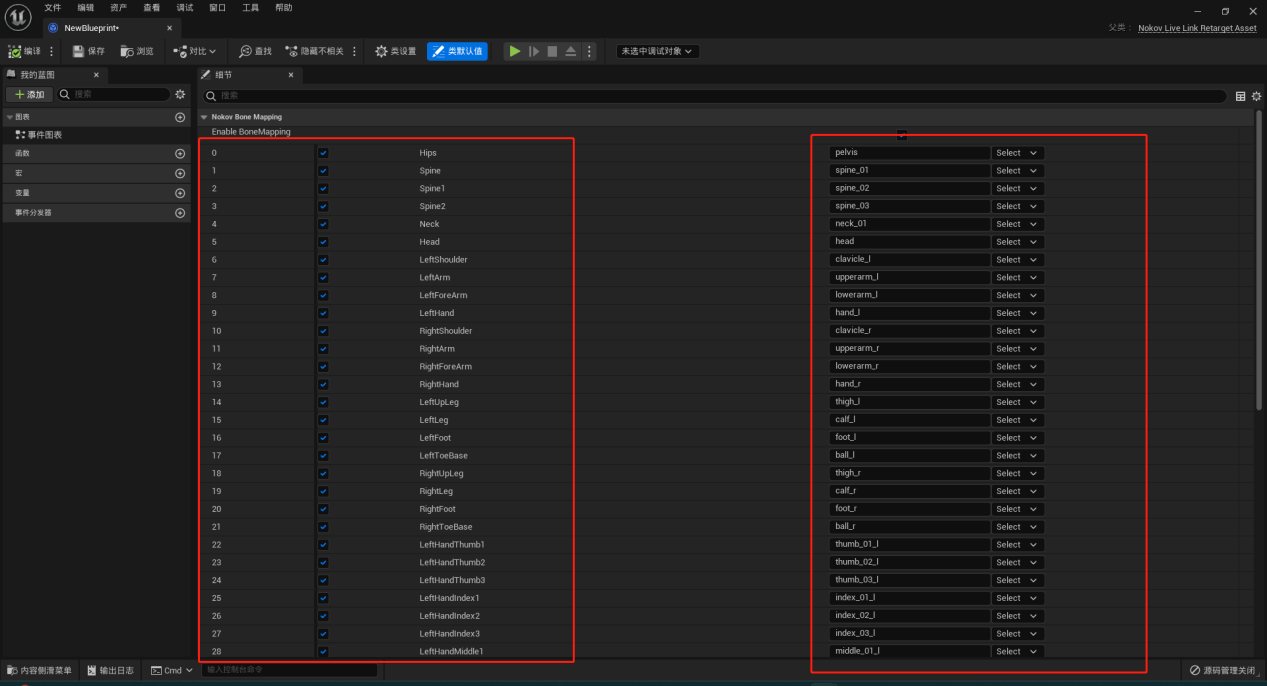This screenshot has height=686, width=1267.
Task: Toggle the LeftShoulder row checkbox
Action: click(323, 260)
